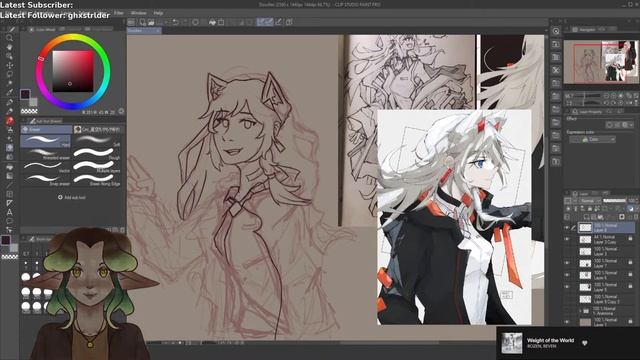Click the lock icon on Layer 6

(631, 275)
